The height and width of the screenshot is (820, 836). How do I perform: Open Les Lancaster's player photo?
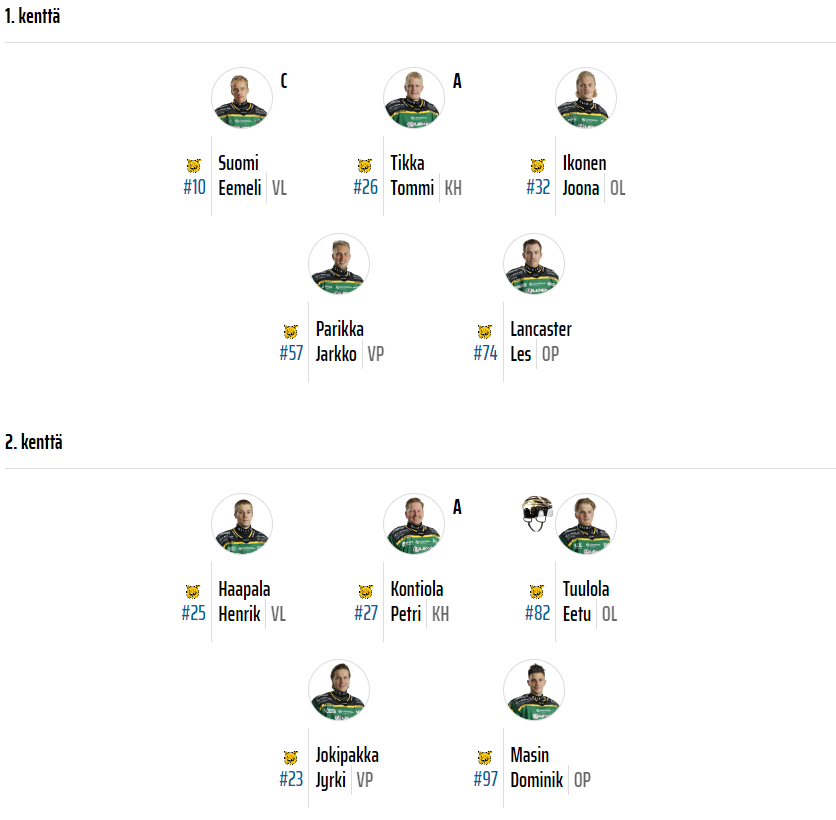pyautogui.click(x=534, y=264)
